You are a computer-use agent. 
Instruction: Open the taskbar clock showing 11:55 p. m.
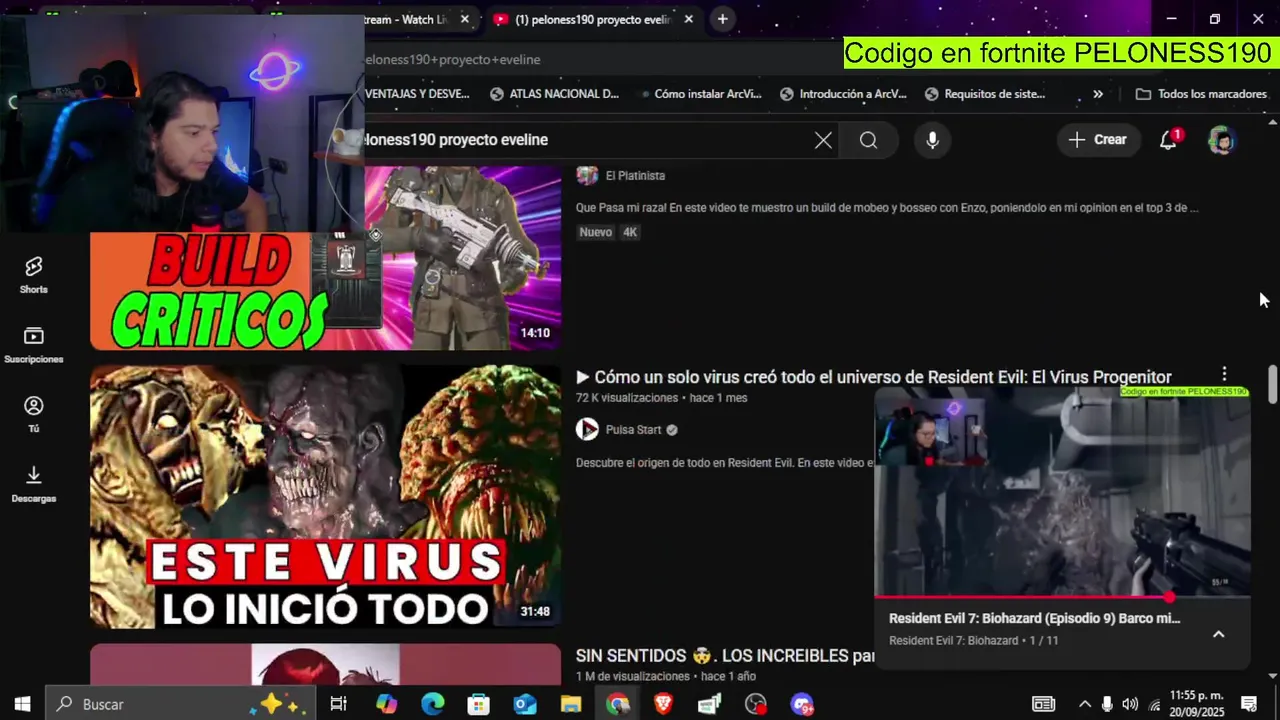[1197, 704]
